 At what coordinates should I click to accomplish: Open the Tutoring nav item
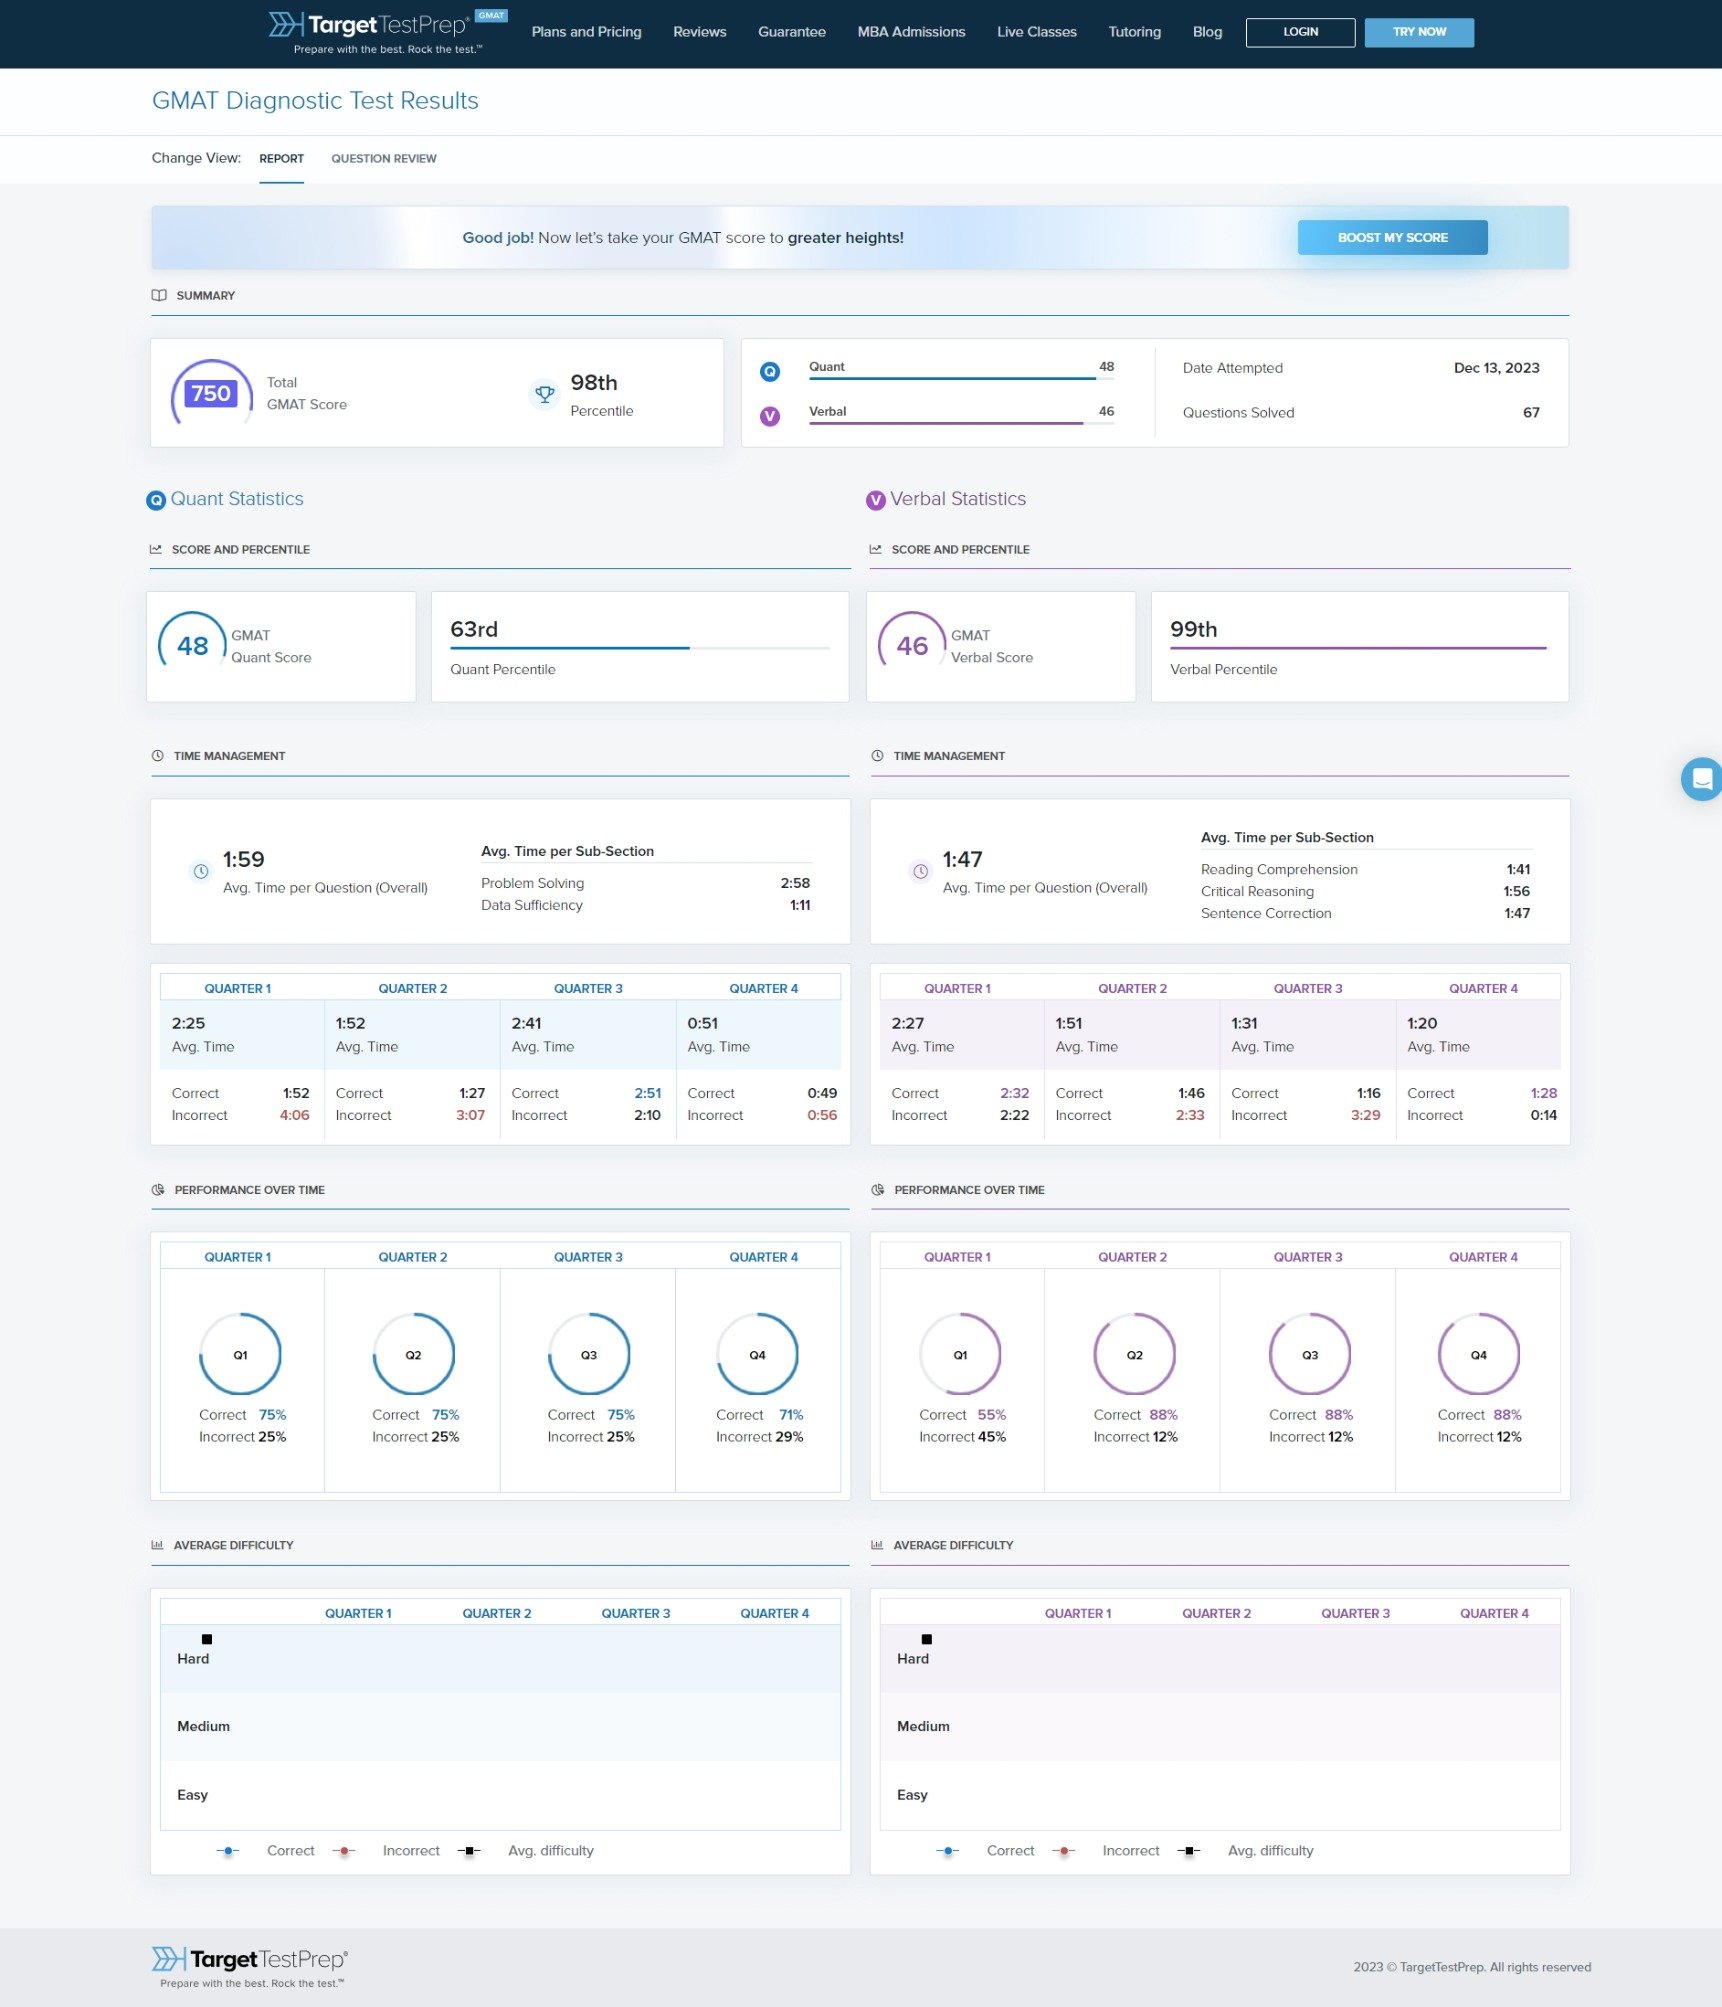pos(1135,32)
